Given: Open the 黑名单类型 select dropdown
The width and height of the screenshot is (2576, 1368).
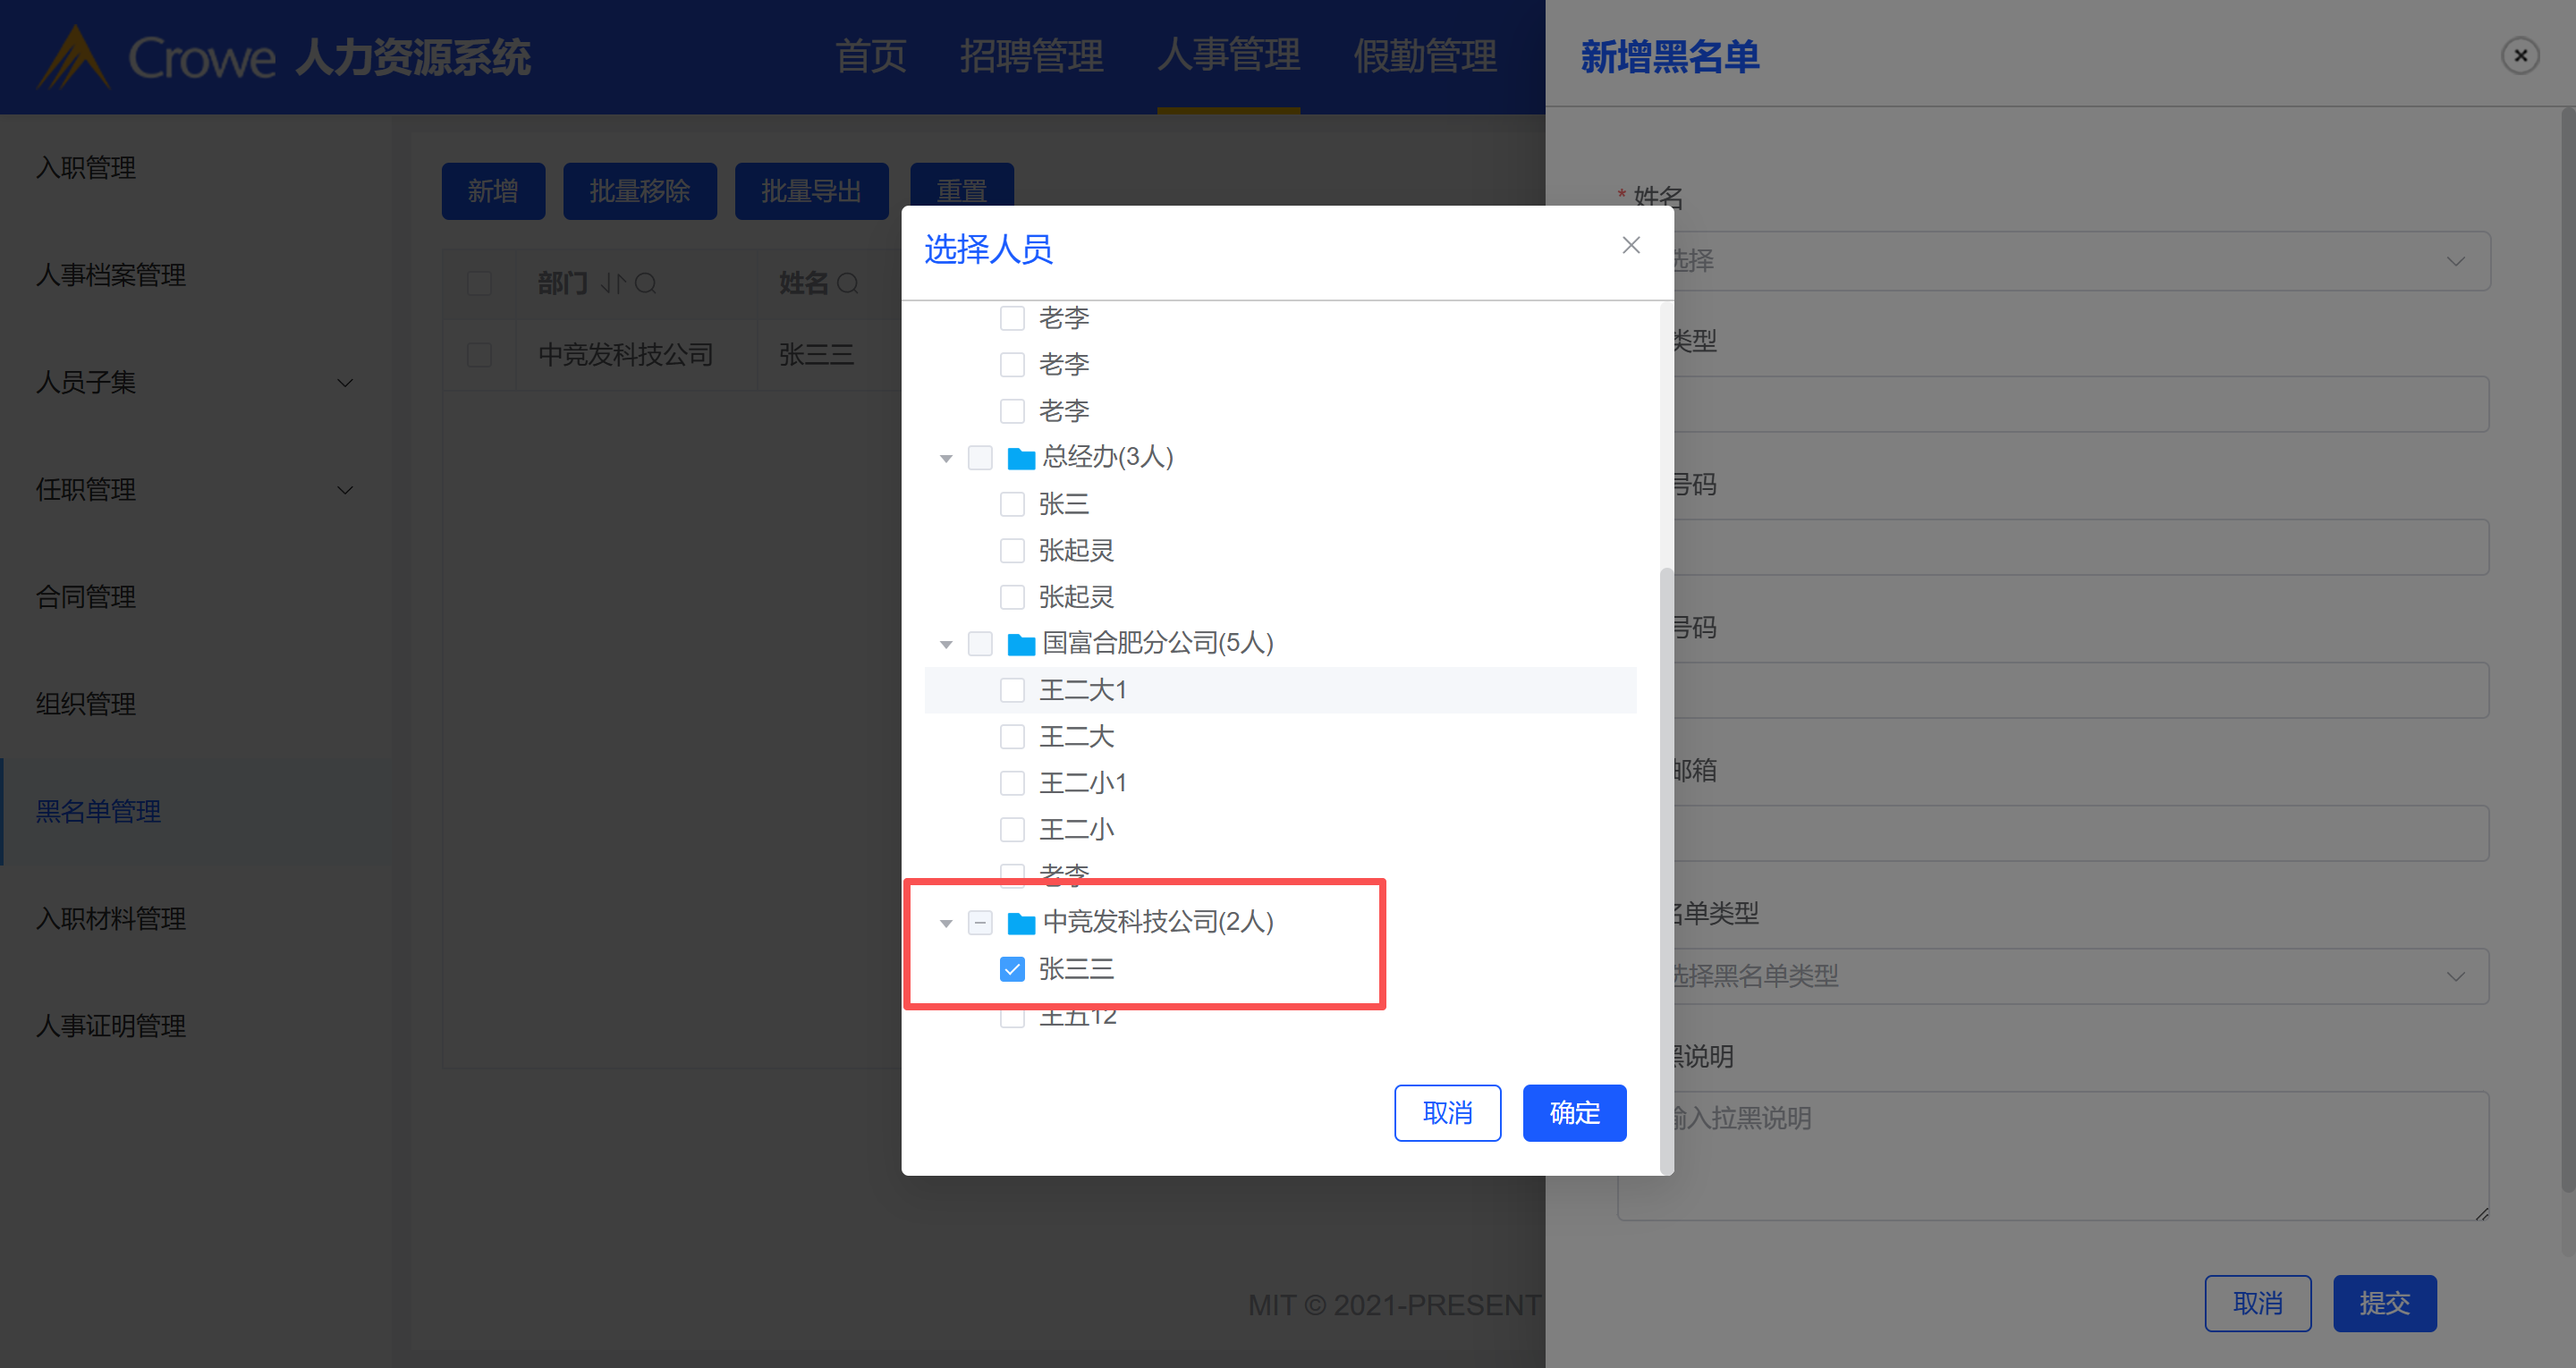Looking at the screenshot, I should (x=2080, y=976).
